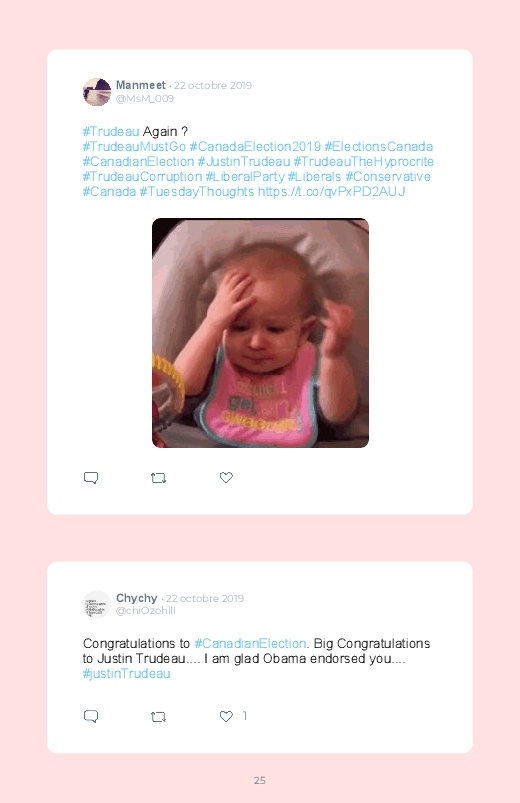520x803 pixels.
Task: Open the #justinTrudeau hashtag in Chychy's tweet
Action: [x=127, y=673]
